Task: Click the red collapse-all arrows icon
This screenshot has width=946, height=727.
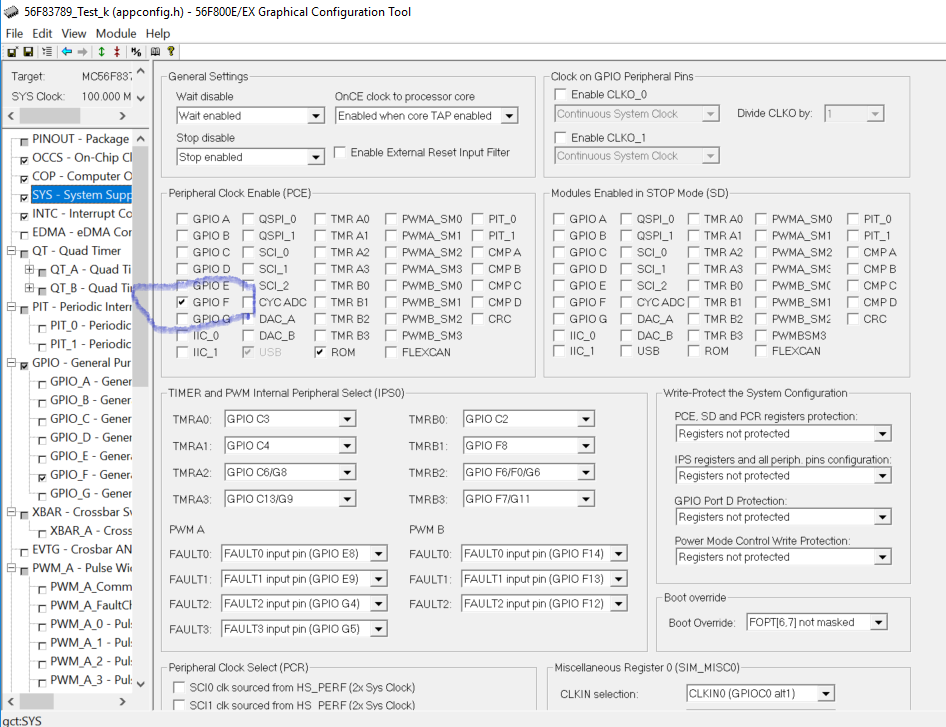Action: (x=117, y=52)
